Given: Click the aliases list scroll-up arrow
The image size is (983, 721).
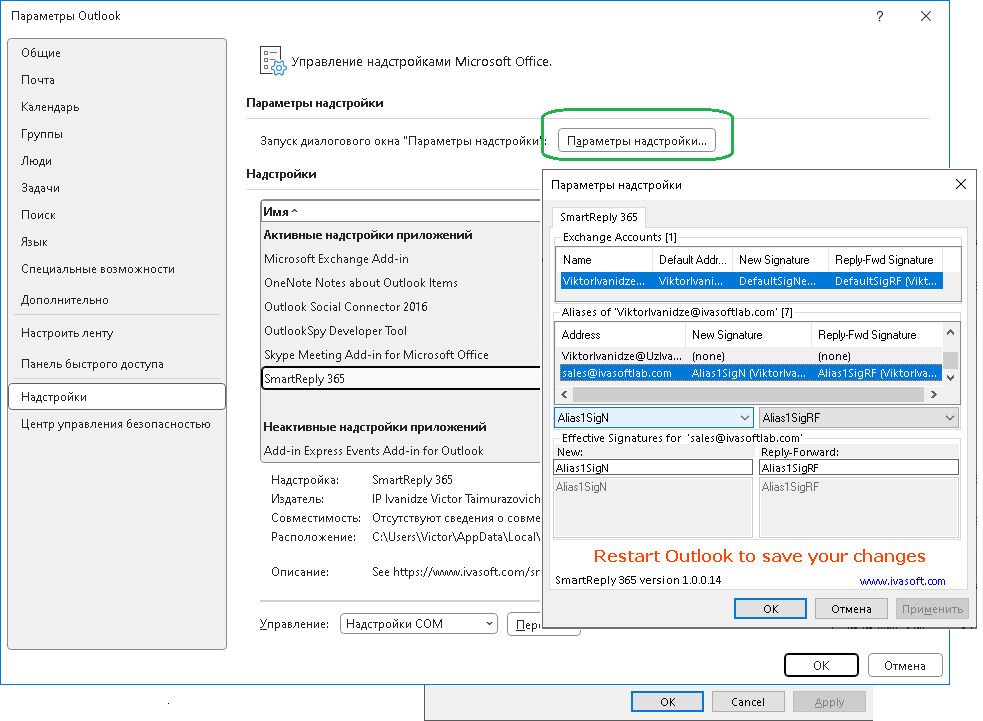Looking at the screenshot, I should pyautogui.click(x=950, y=332).
